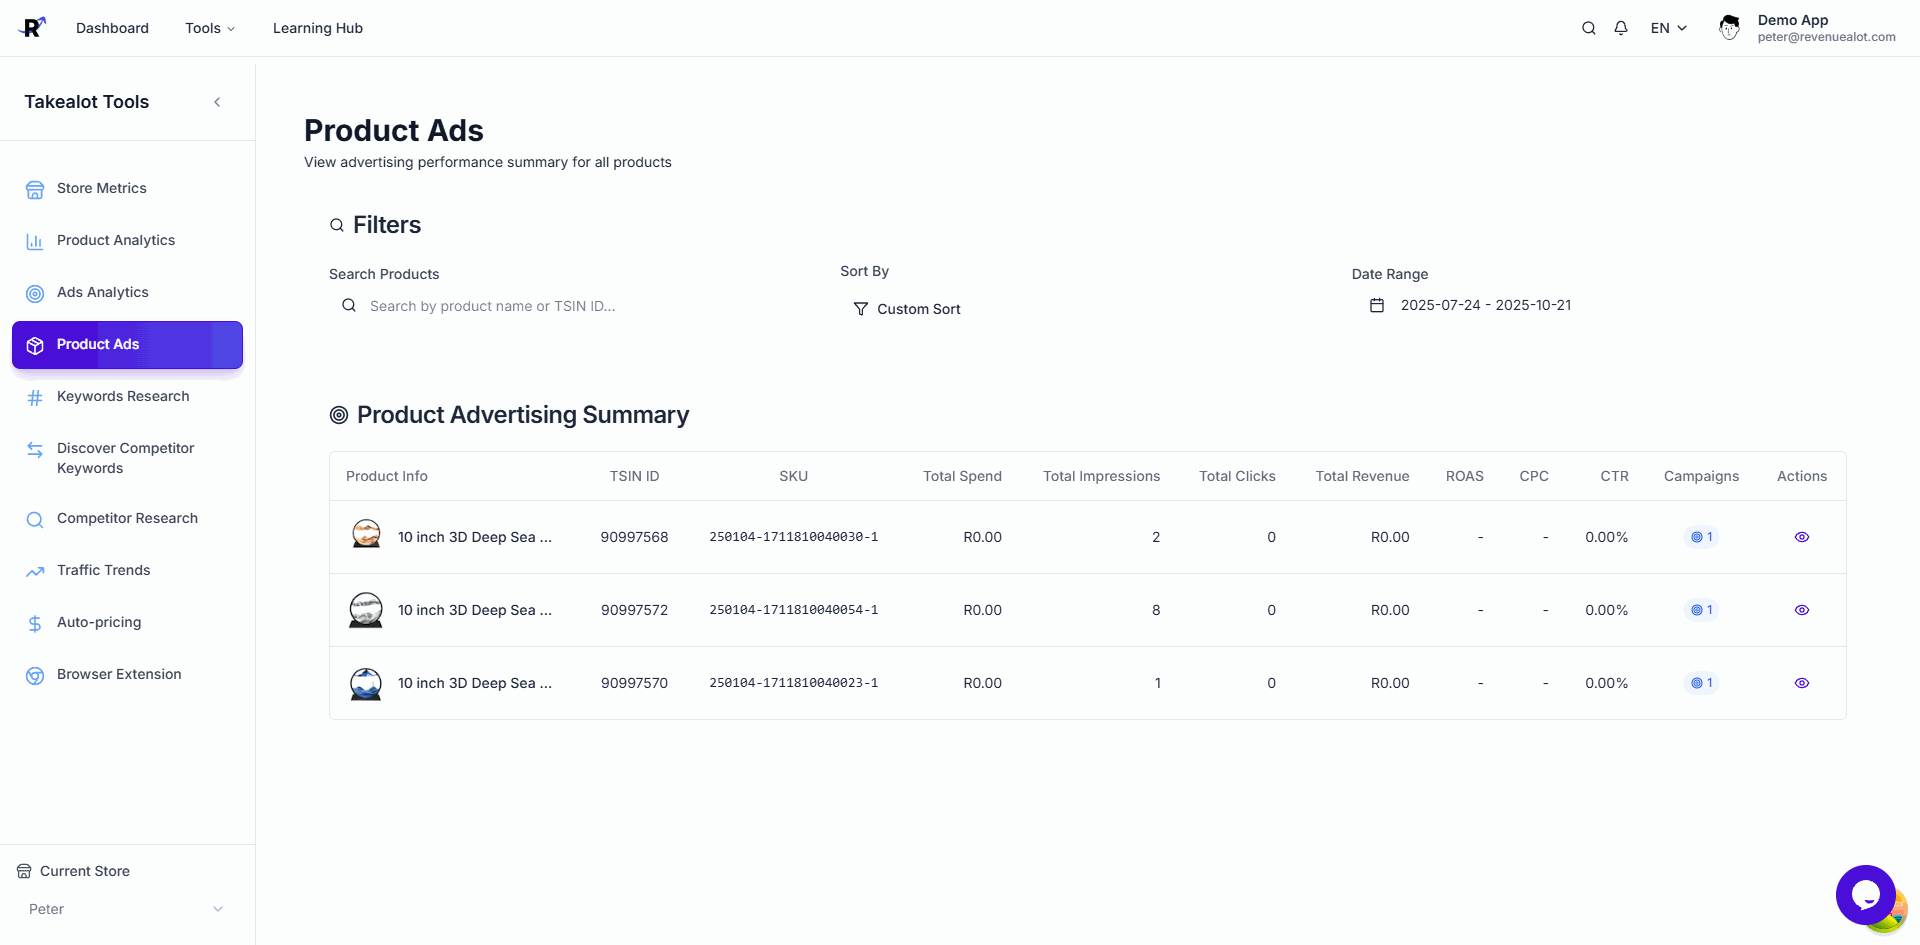Click product thumbnail for SKU ending 040054-1
Screen dimensions: 1920x945
[366, 609]
